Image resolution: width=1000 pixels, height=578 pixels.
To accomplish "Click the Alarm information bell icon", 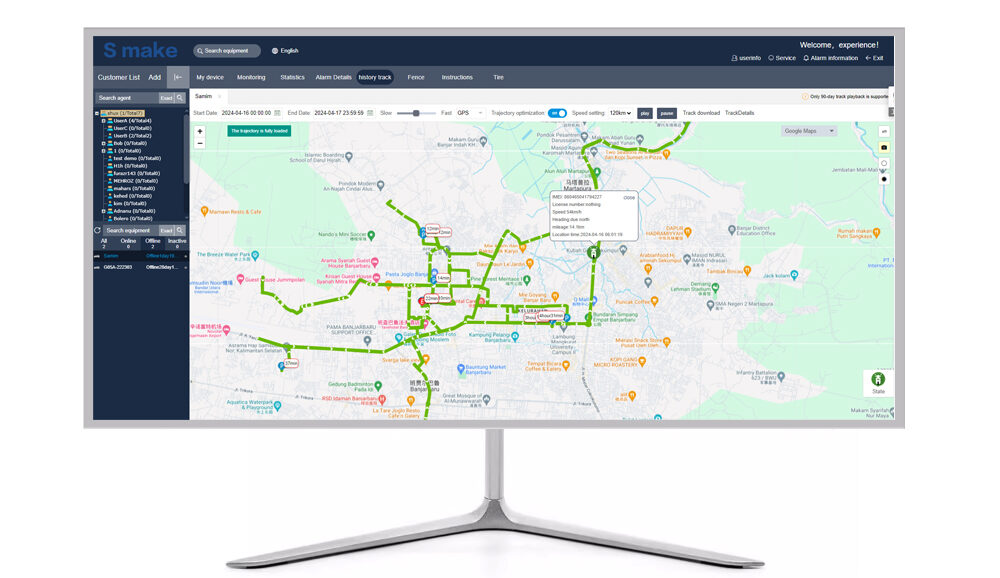I will pos(806,58).
